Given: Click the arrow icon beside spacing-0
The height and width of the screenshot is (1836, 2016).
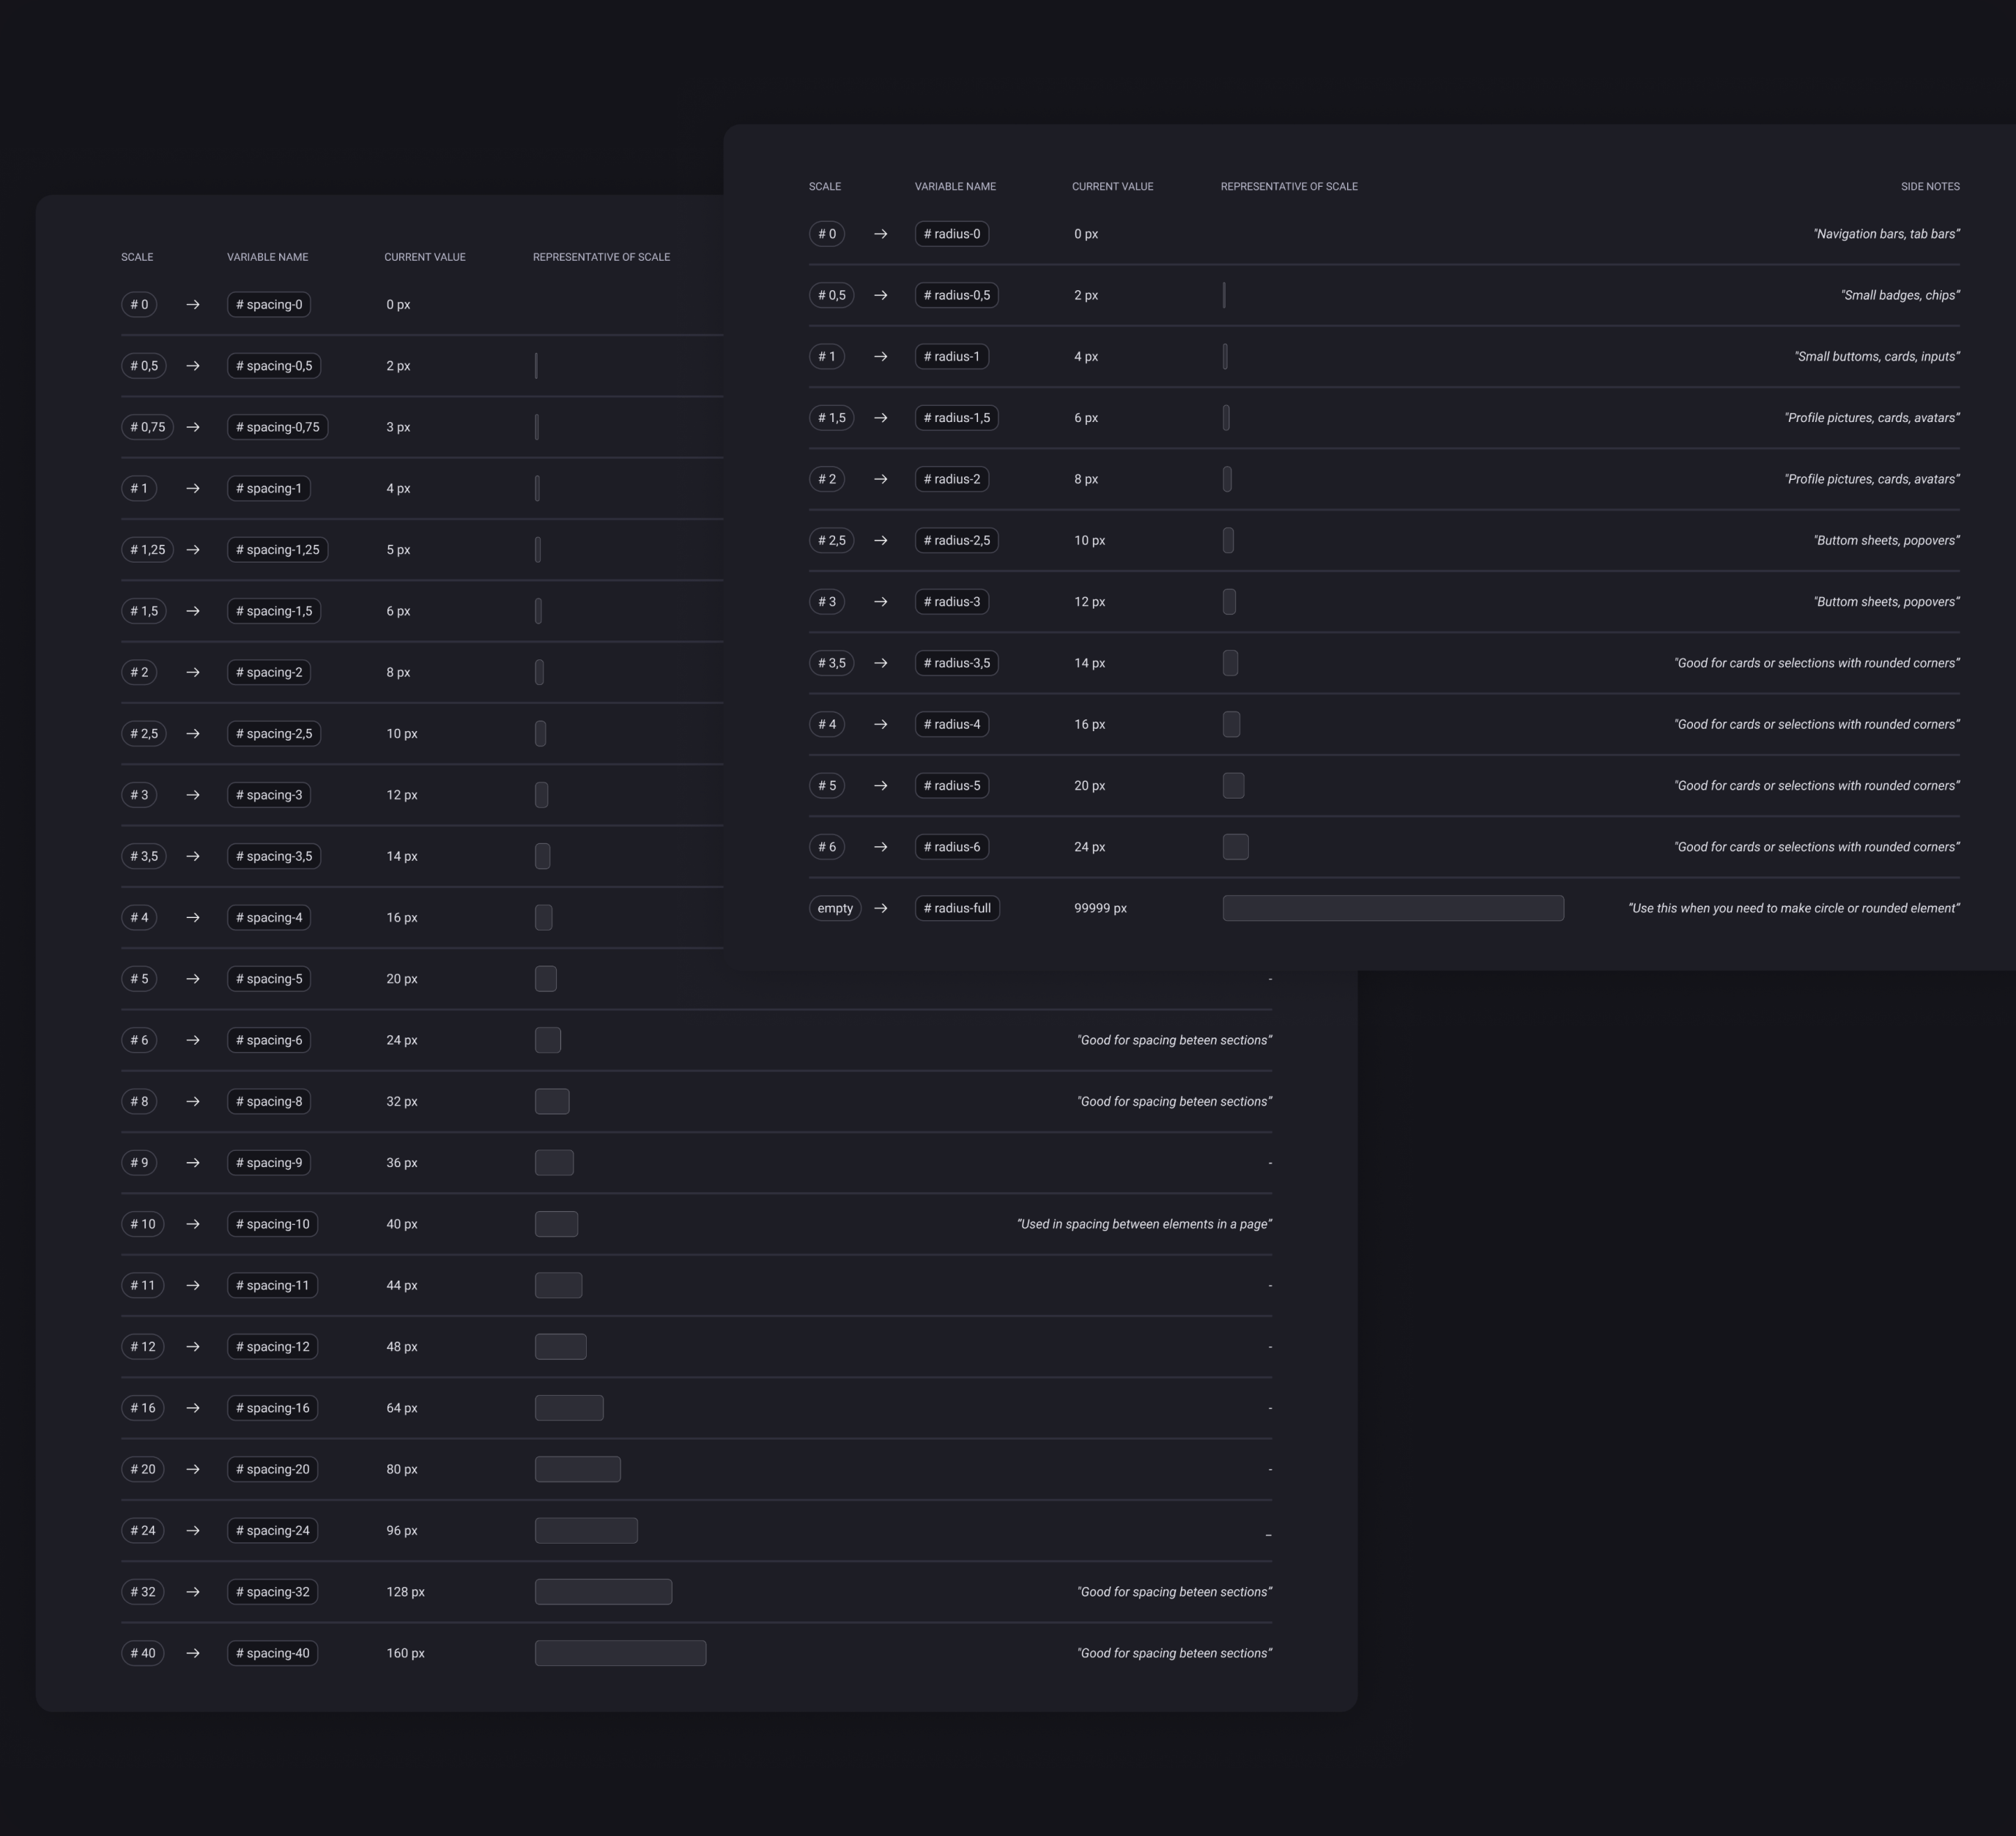Looking at the screenshot, I should [x=193, y=305].
